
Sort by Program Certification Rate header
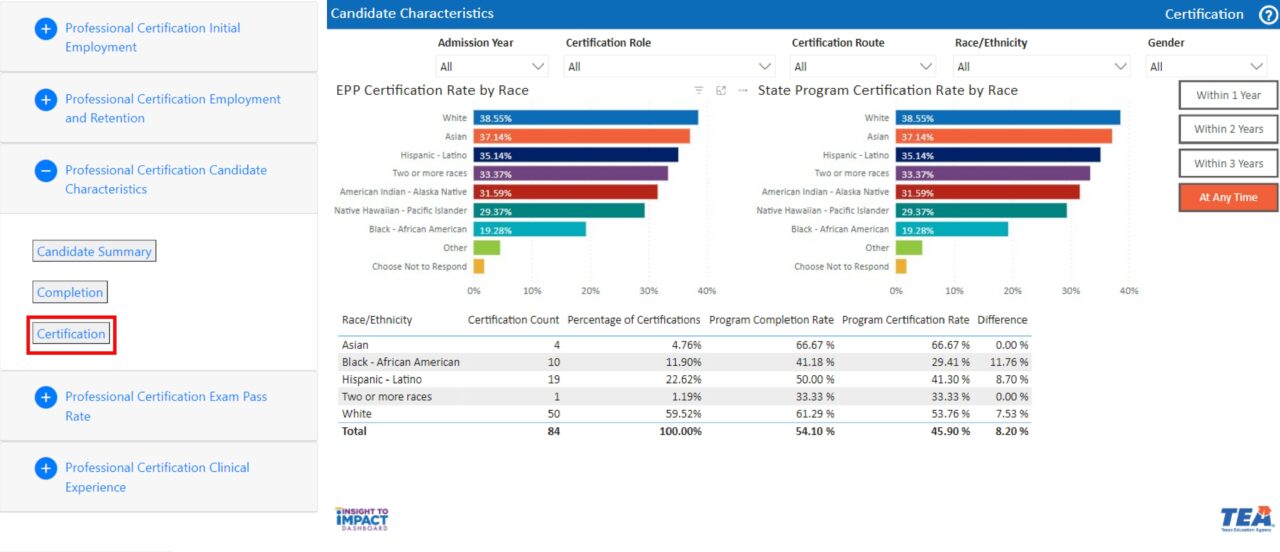tap(906, 320)
